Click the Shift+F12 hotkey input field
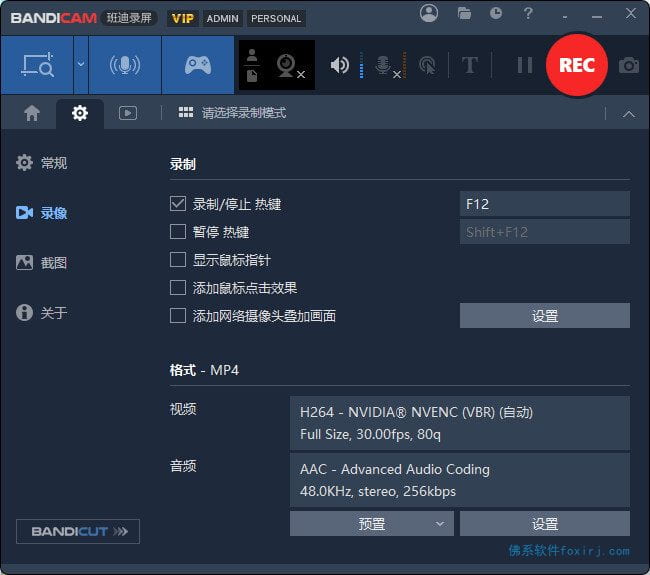 (545, 232)
